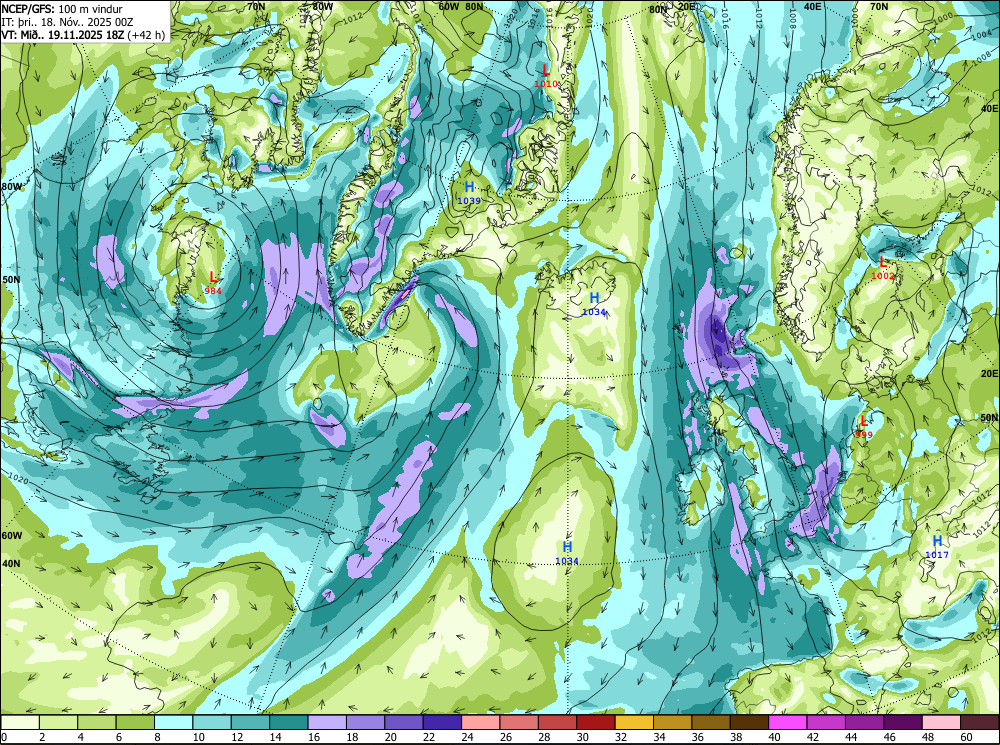Click the low pressure marker labeled 999

[x=864, y=426]
